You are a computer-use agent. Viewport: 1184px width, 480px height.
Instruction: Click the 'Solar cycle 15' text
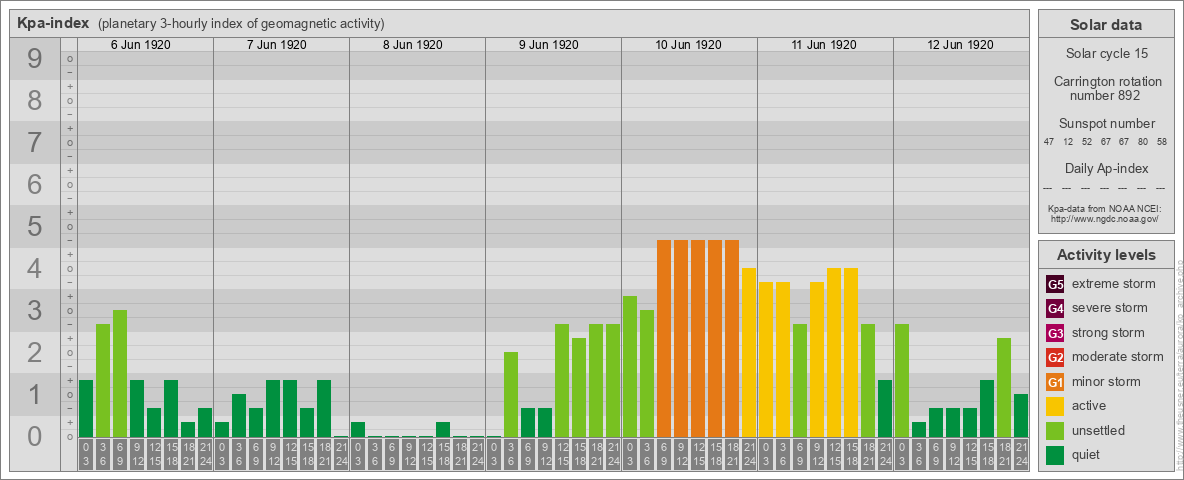pos(1106,54)
